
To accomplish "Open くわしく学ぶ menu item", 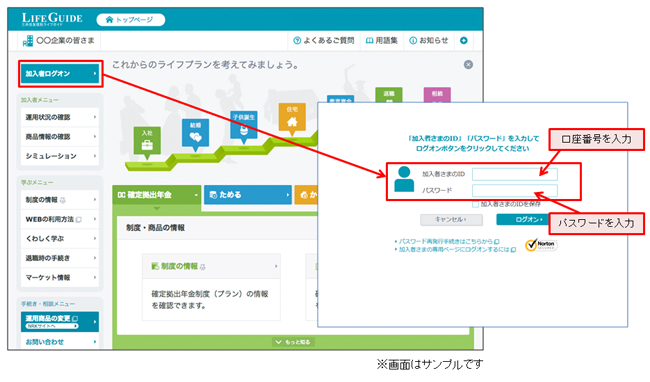I will [60, 239].
